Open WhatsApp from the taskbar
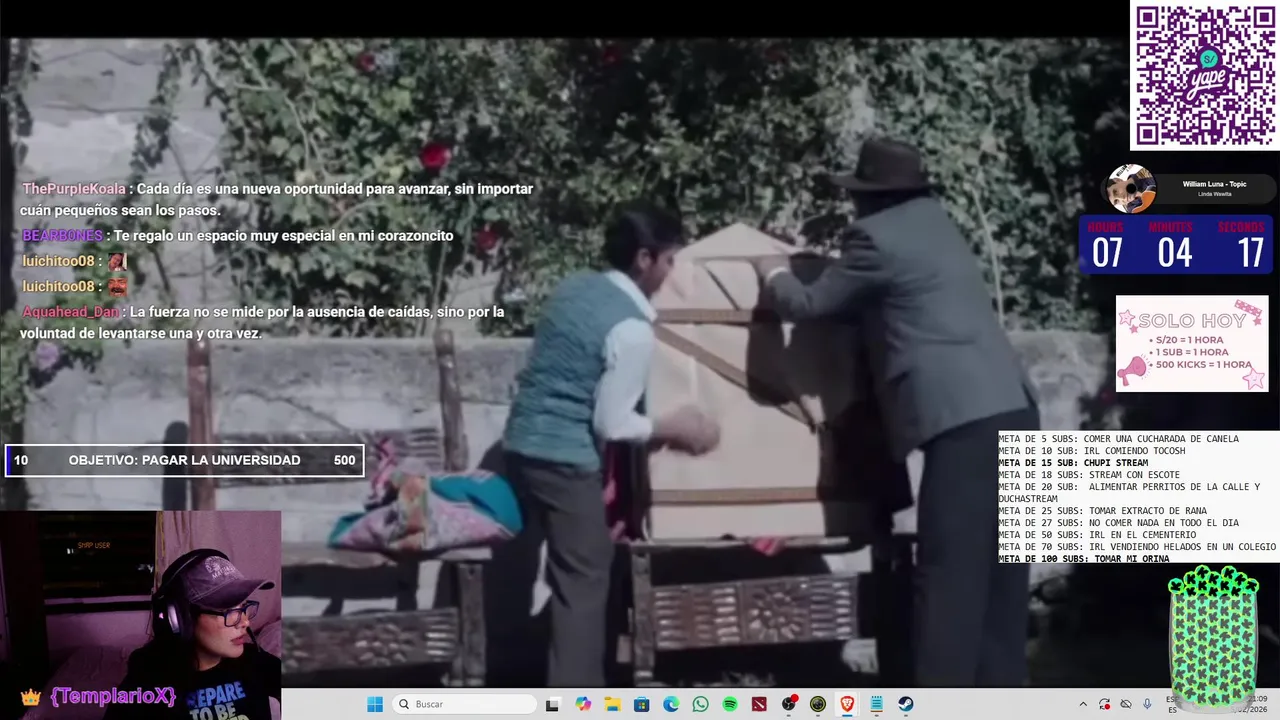1280x720 pixels. pos(700,704)
